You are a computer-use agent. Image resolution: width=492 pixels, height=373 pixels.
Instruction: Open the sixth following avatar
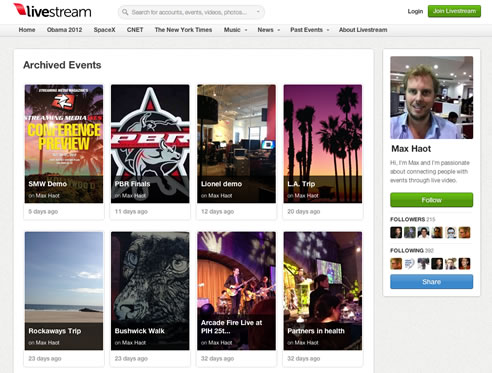tap(464, 264)
